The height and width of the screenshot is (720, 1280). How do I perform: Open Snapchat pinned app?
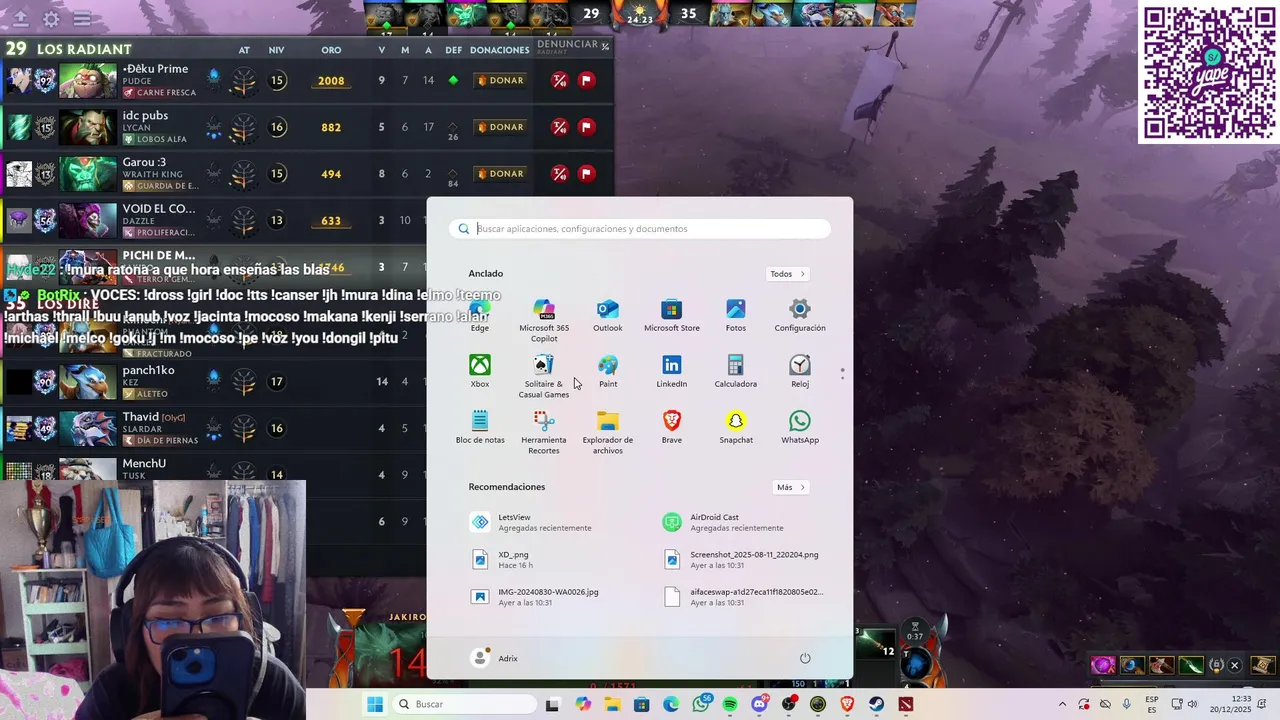(x=736, y=428)
